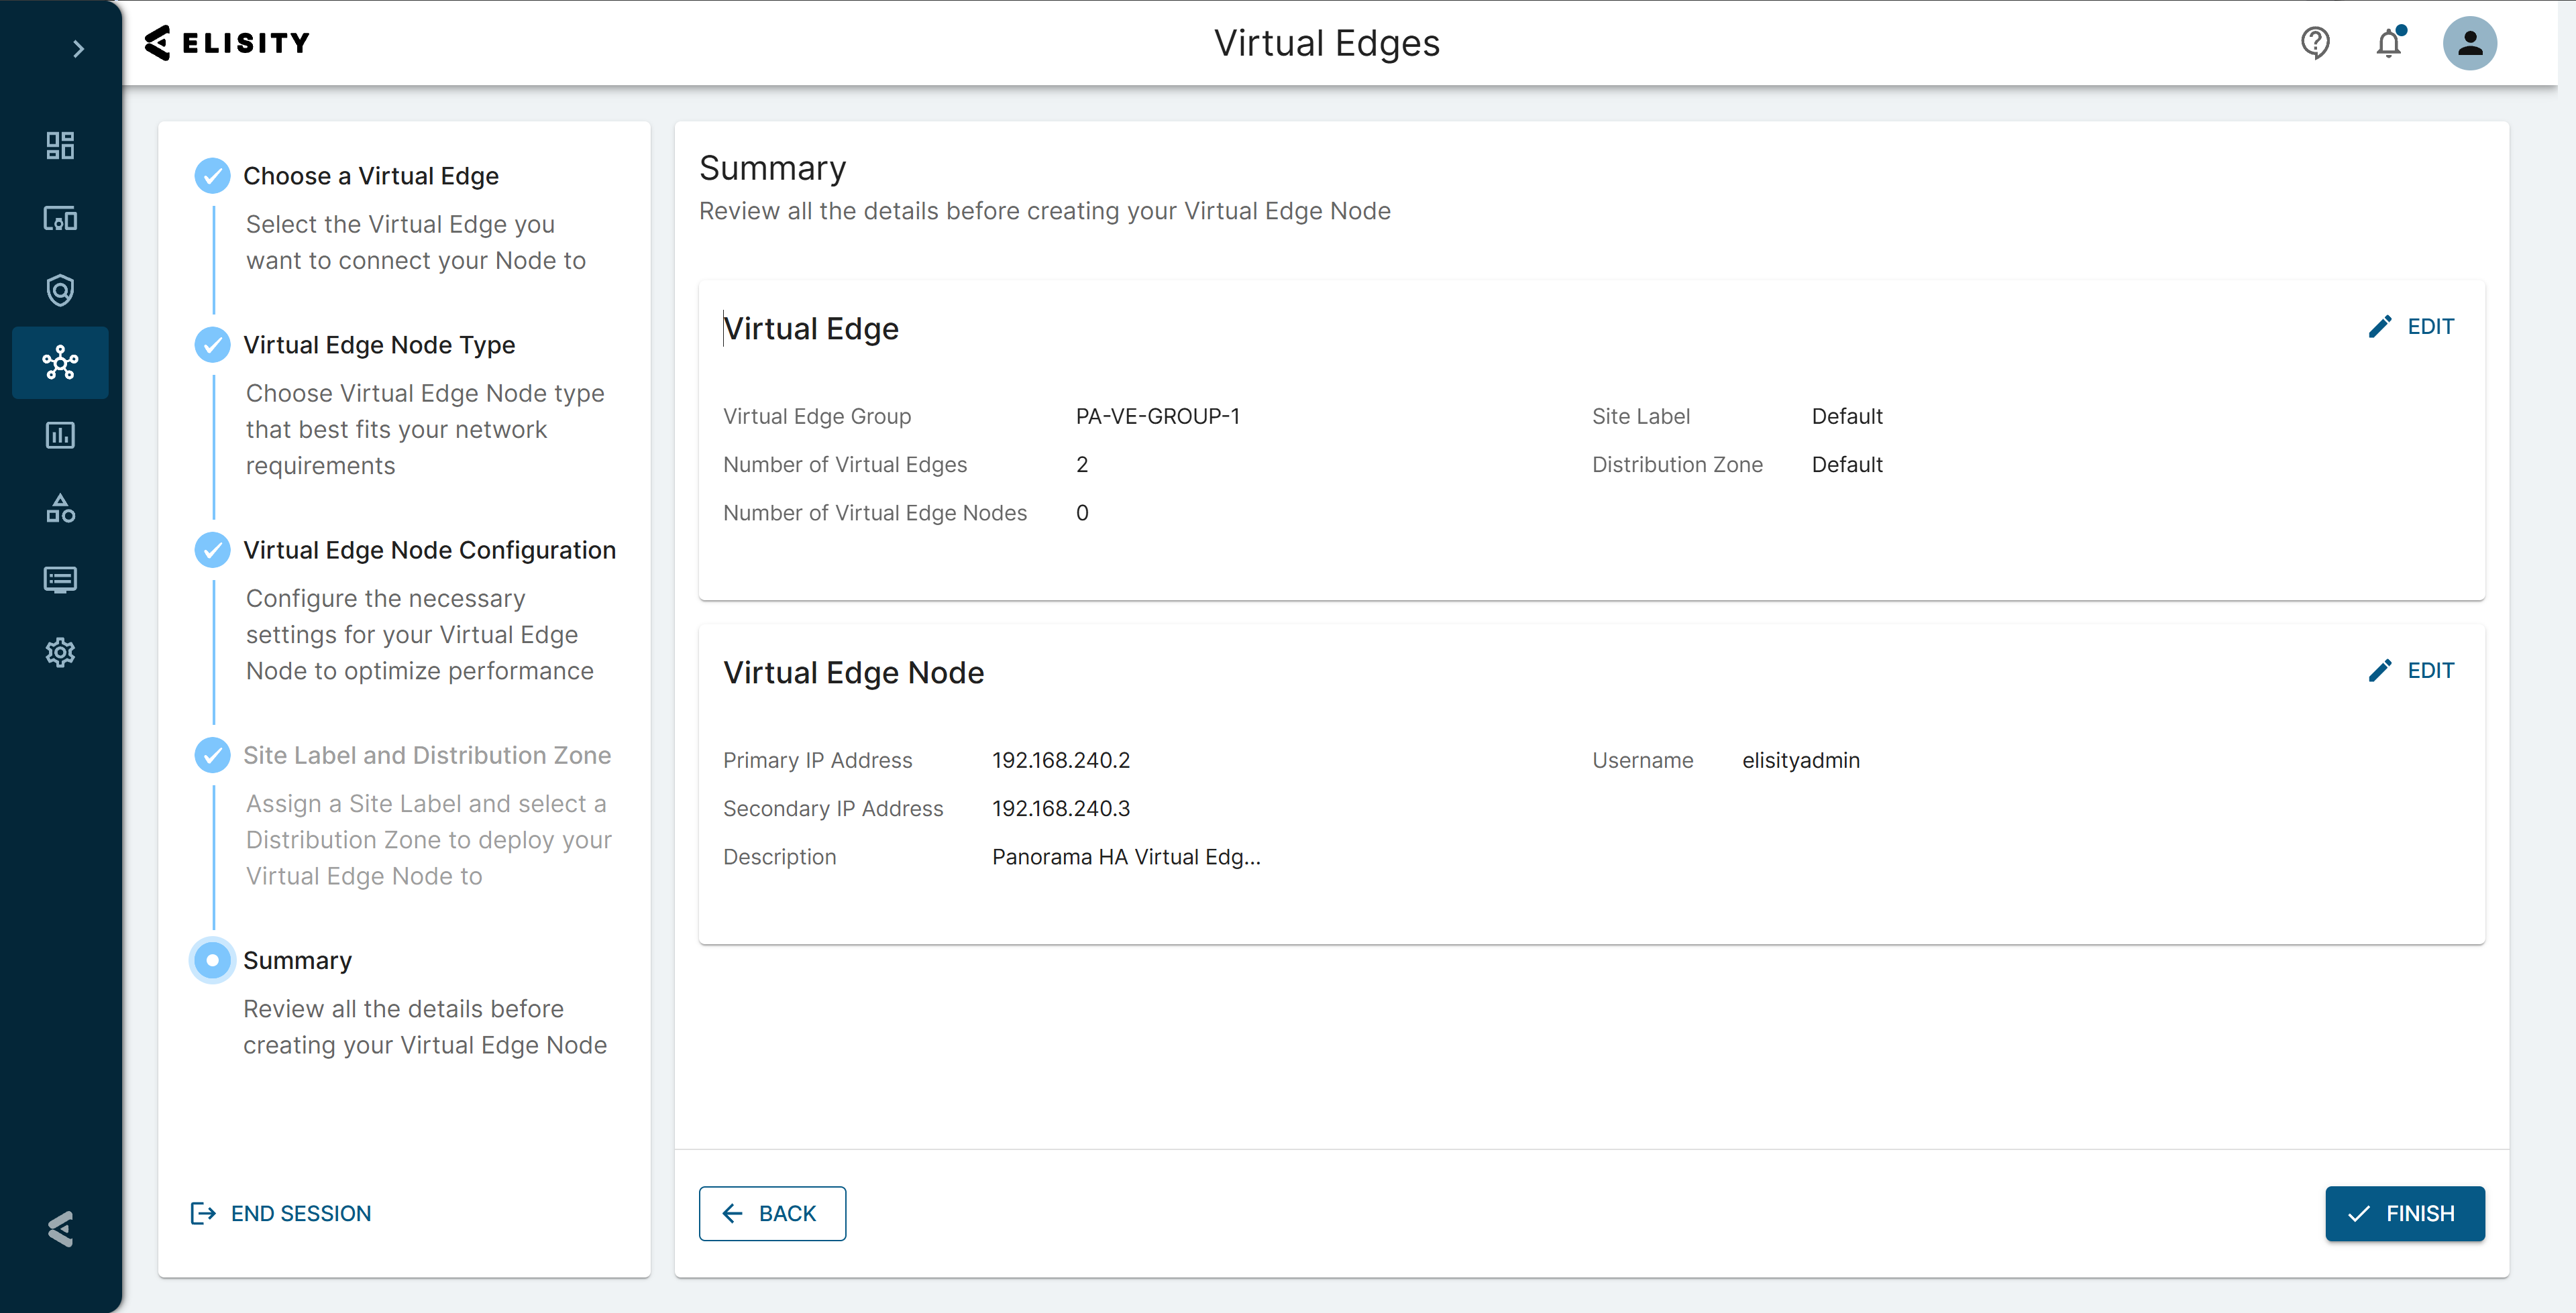The height and width of the screenshot is (1313, 2576).
Task: Open the notifications bell
Action: 2389,43
